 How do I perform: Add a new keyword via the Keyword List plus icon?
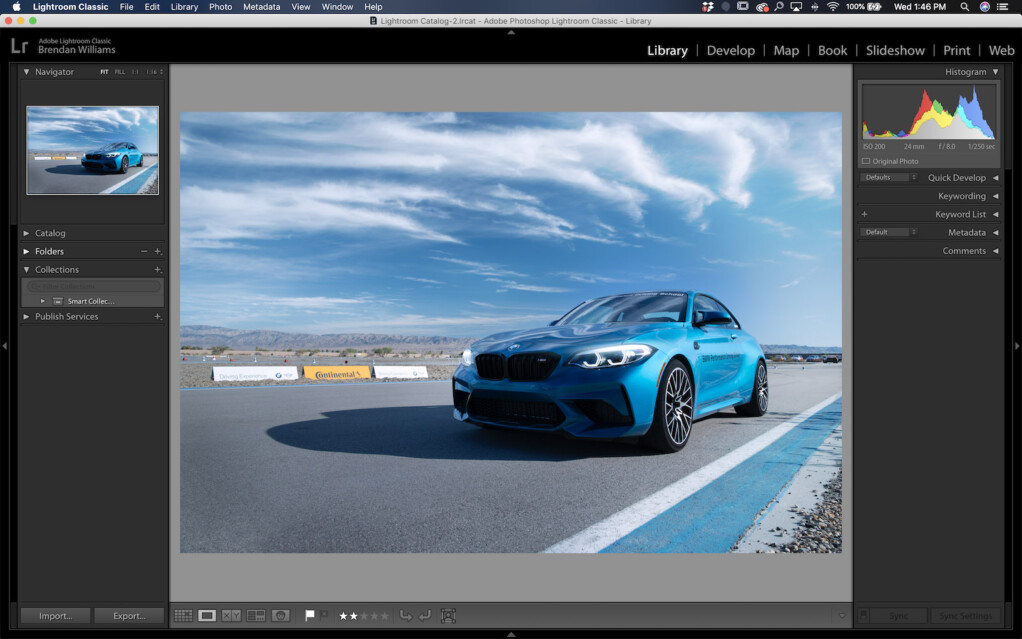point(863,214)
